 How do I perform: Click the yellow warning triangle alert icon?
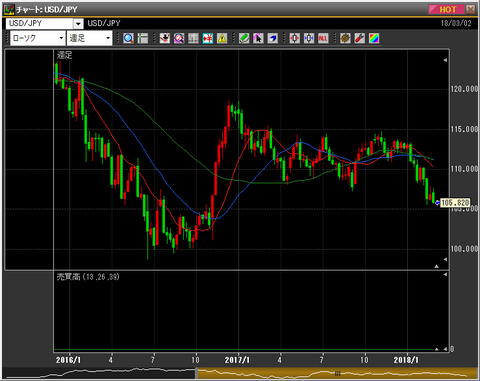pos(222,38)
